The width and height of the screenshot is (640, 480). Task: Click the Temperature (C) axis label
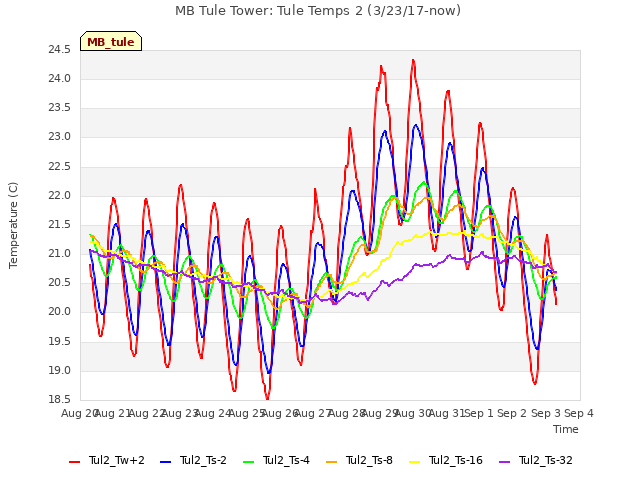pyautogui.click(x=13, y=225)
